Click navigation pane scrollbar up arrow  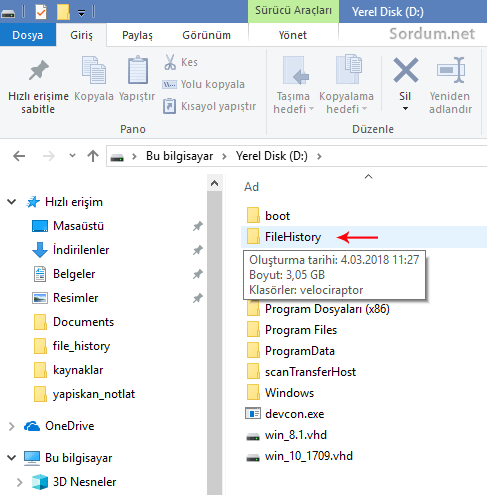tap(214, 183)
